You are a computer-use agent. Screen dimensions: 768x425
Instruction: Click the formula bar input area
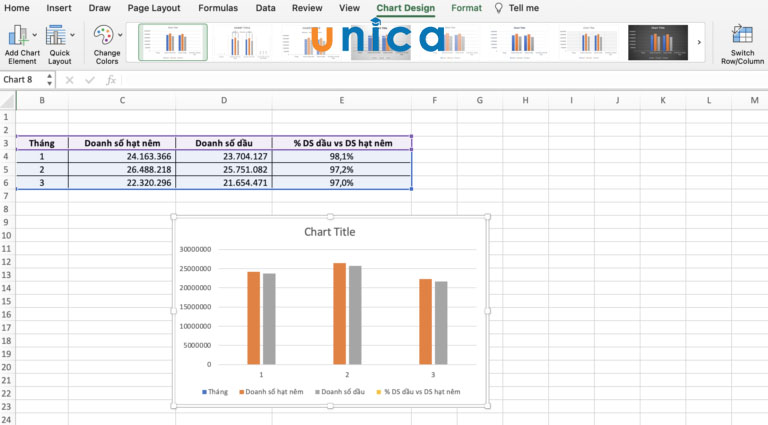[x=443, y=80]
